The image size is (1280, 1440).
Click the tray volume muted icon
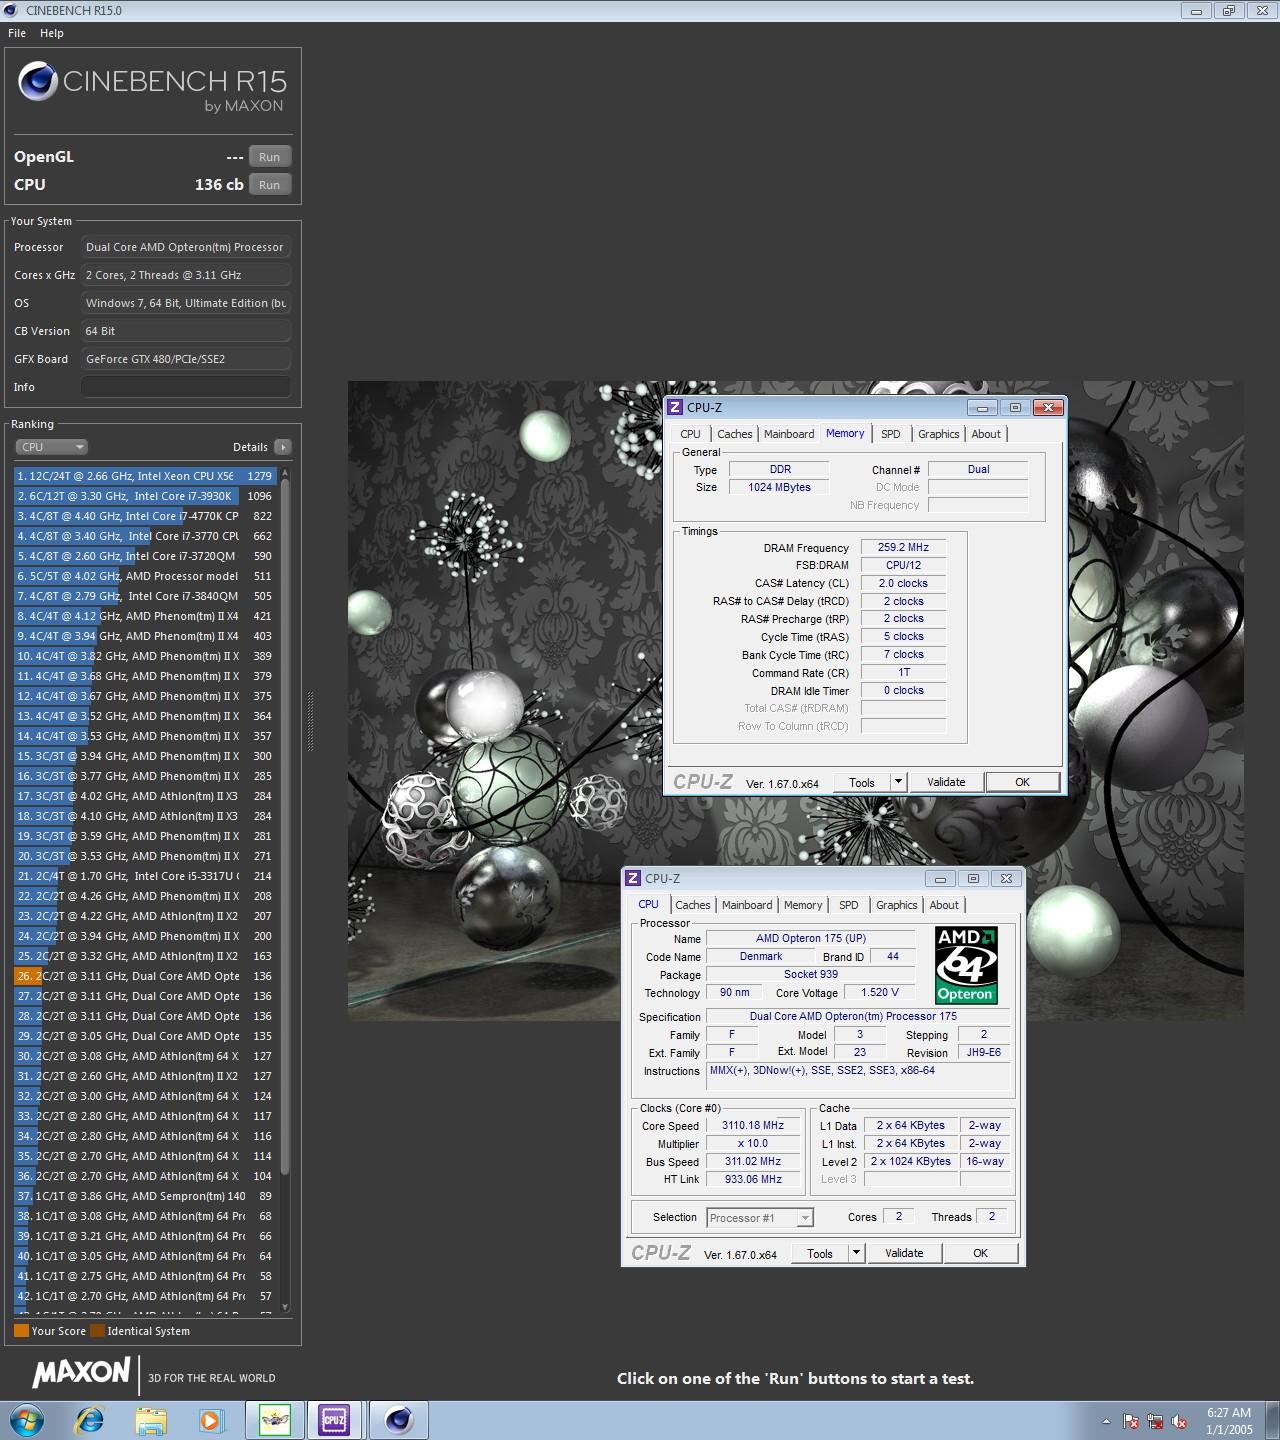tap(1179, 1421)
